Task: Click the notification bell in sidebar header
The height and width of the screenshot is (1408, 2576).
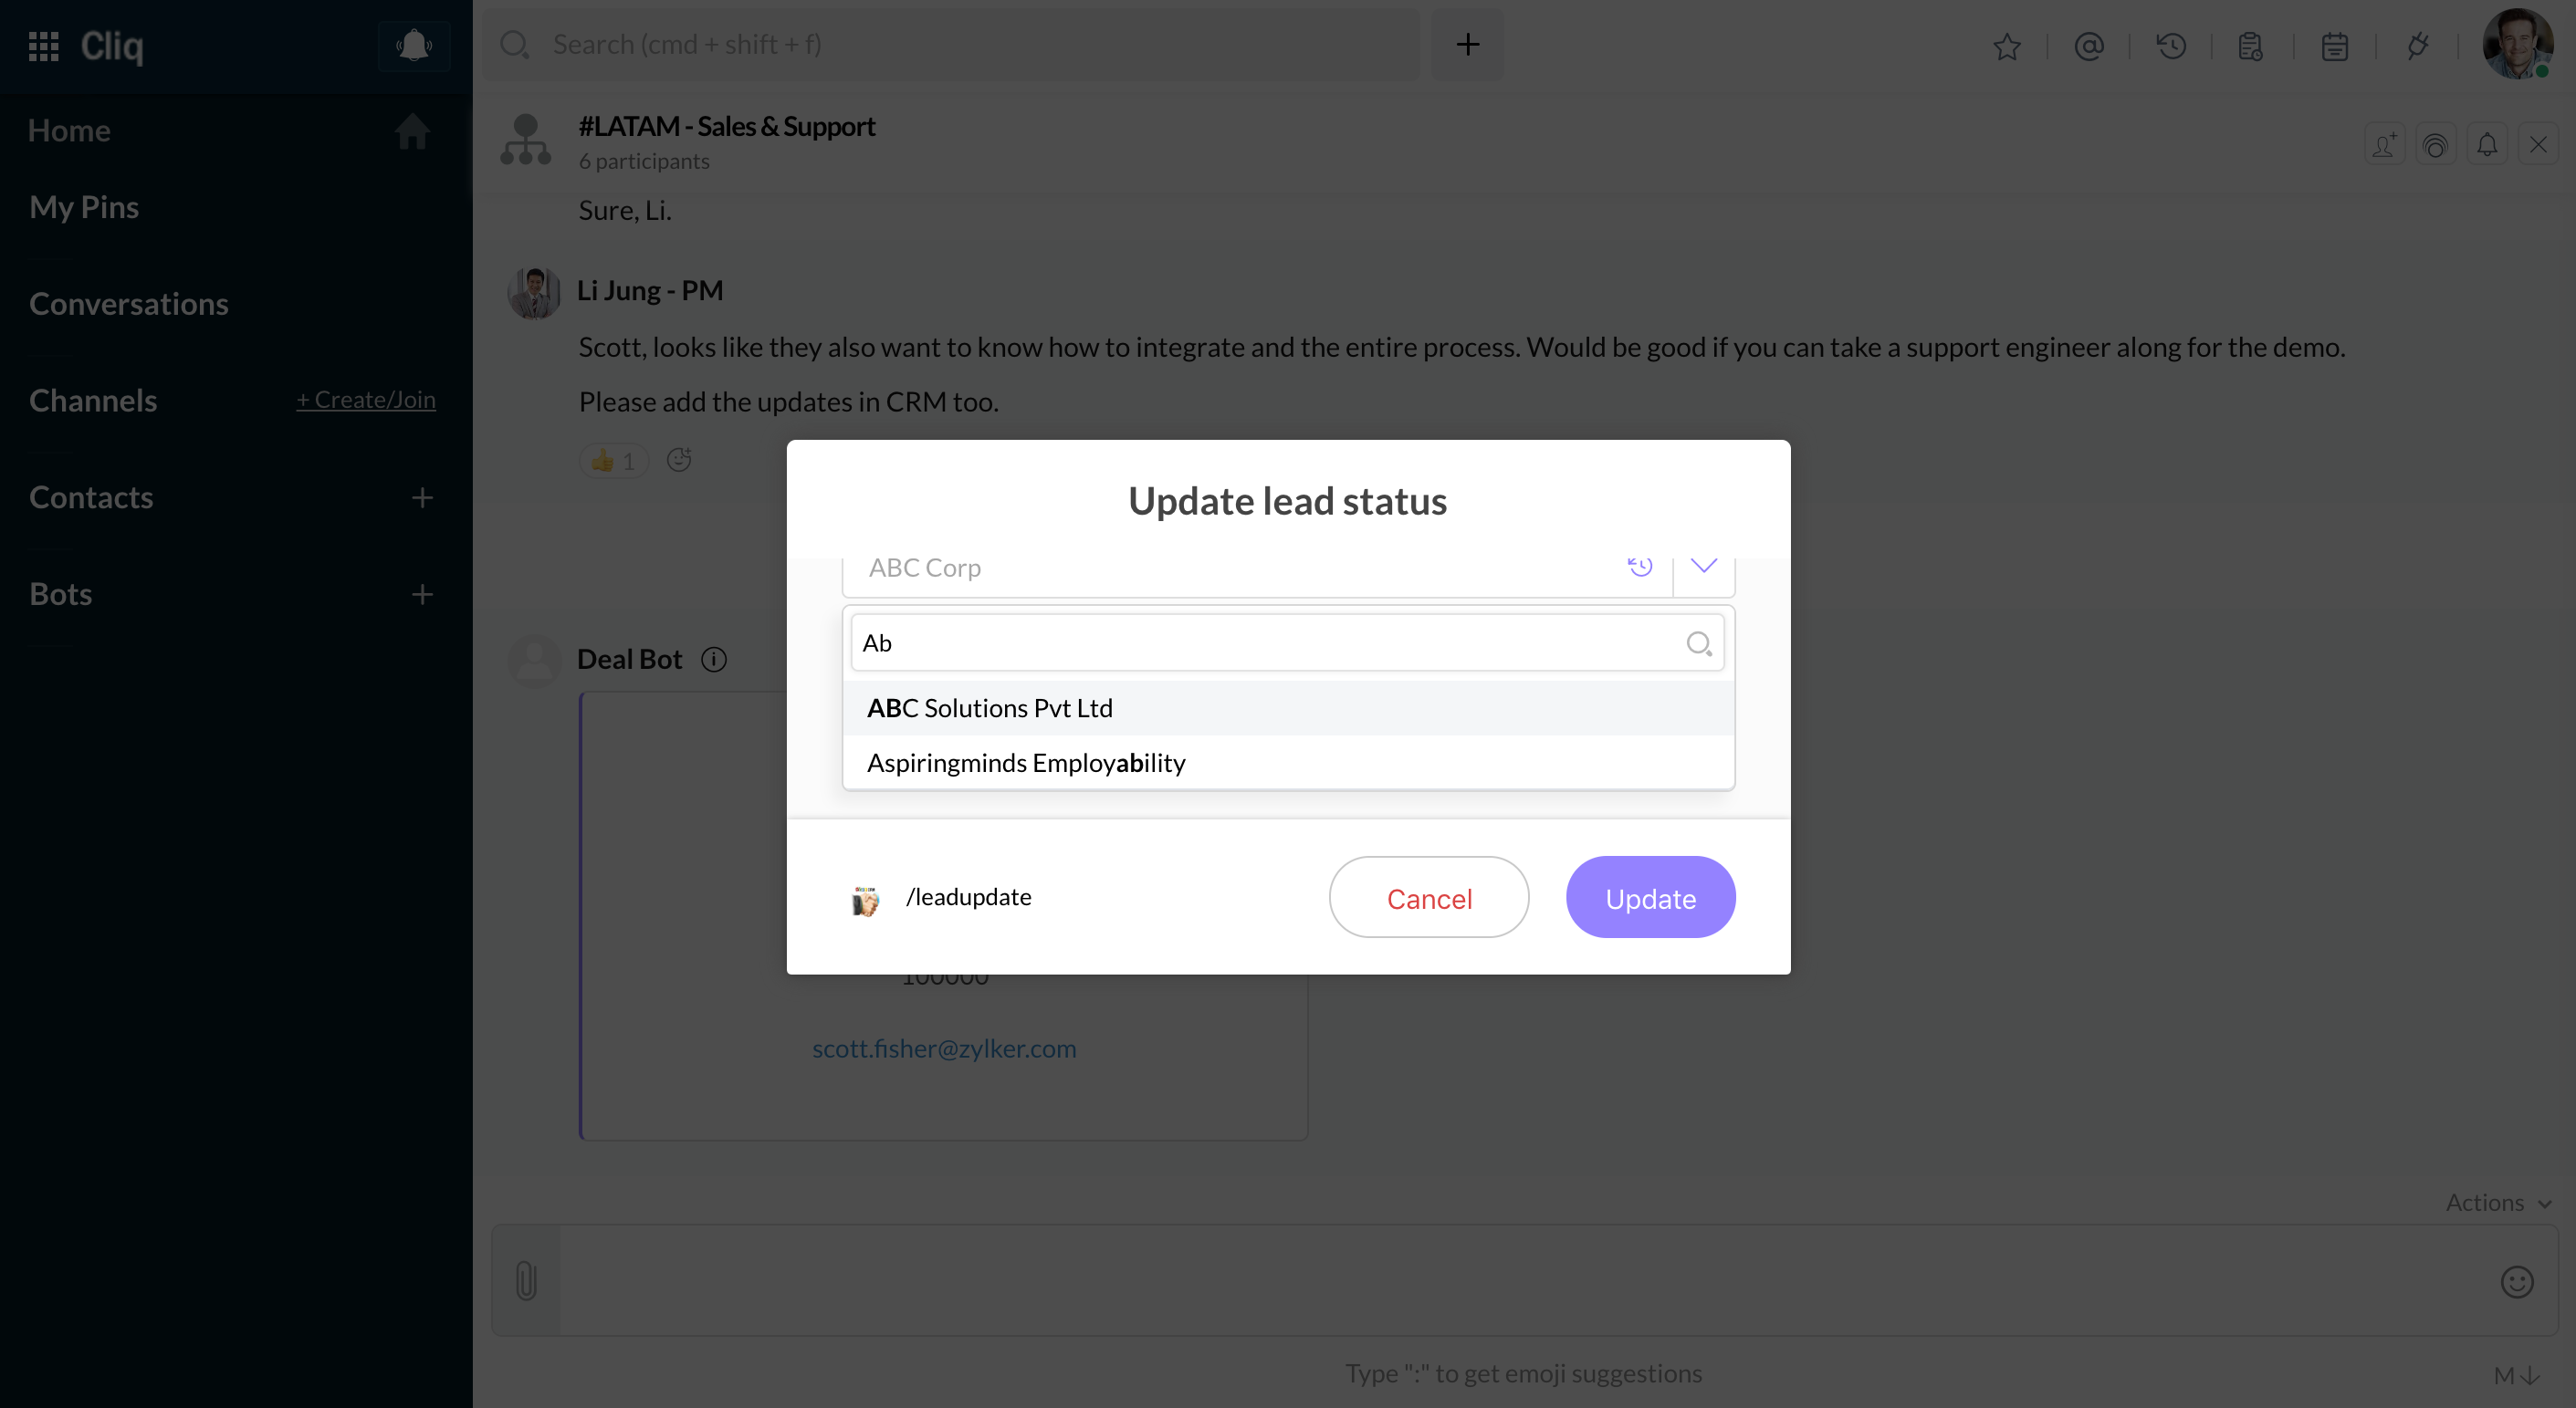Action: point(413,45)
